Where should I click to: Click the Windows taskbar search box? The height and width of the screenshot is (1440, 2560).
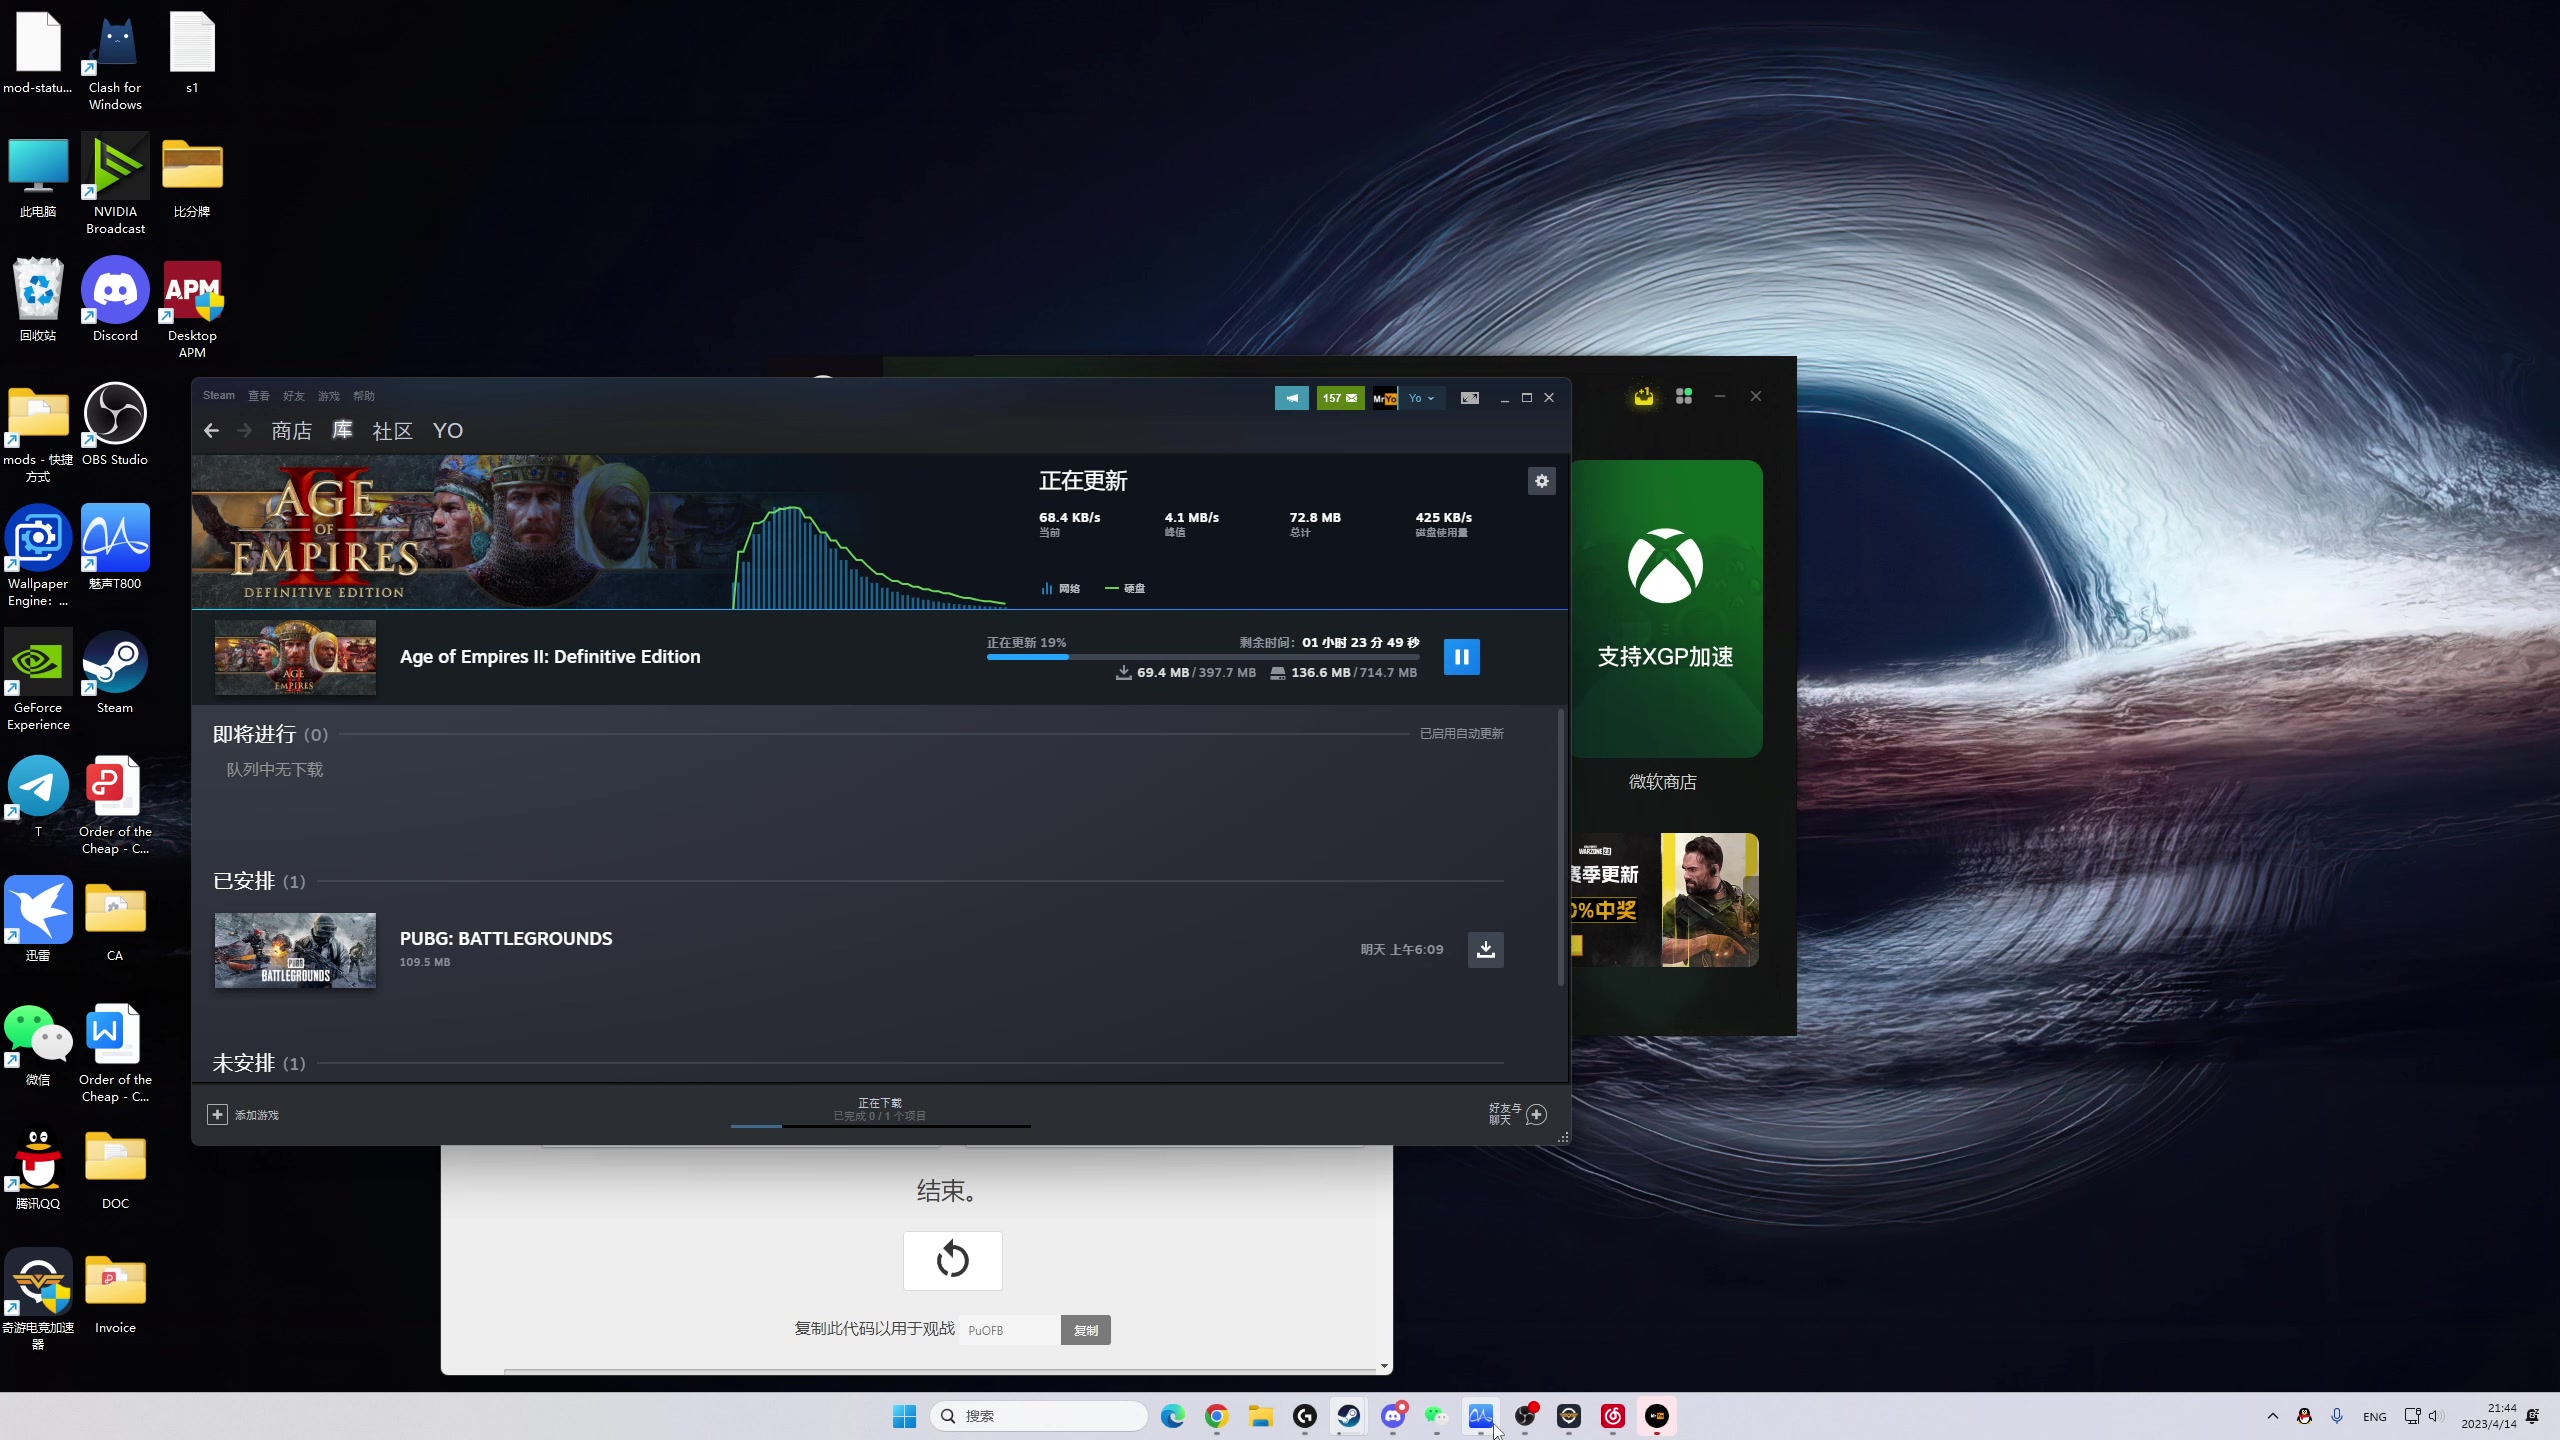pyautogui.click(x=1040, y=1416)
